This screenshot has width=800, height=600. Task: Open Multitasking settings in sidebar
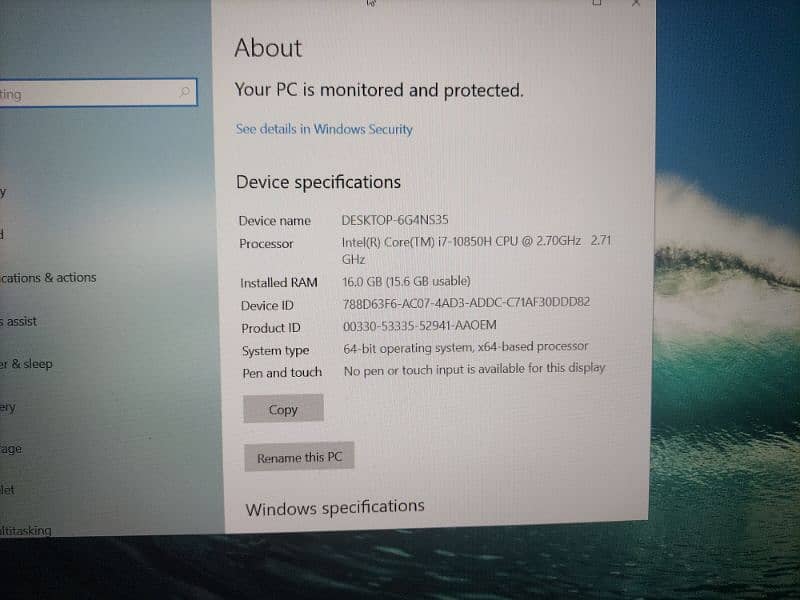[26, 530]
